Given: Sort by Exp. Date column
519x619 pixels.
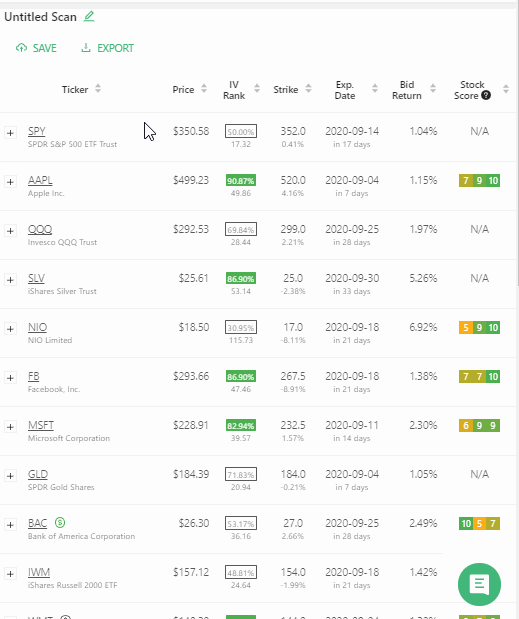Looking at the screenshot, I should coord(375,89).
